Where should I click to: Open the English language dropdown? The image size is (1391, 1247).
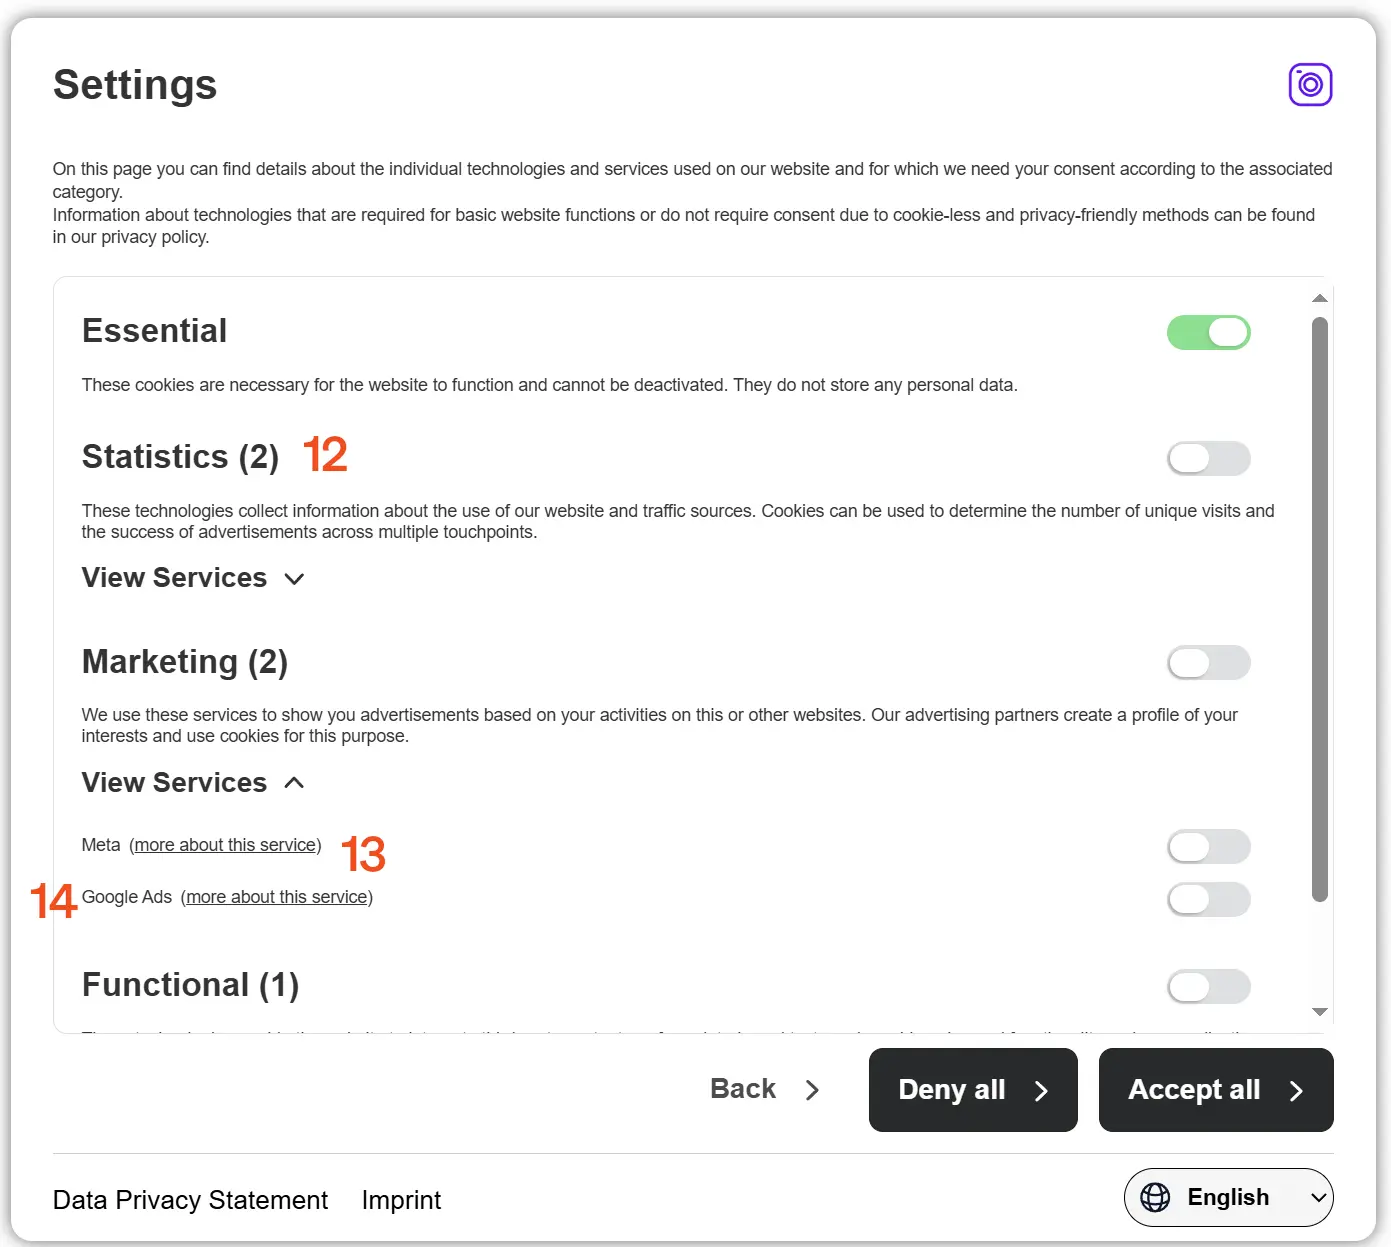pyautogui.click(x=1227, y=1197)
